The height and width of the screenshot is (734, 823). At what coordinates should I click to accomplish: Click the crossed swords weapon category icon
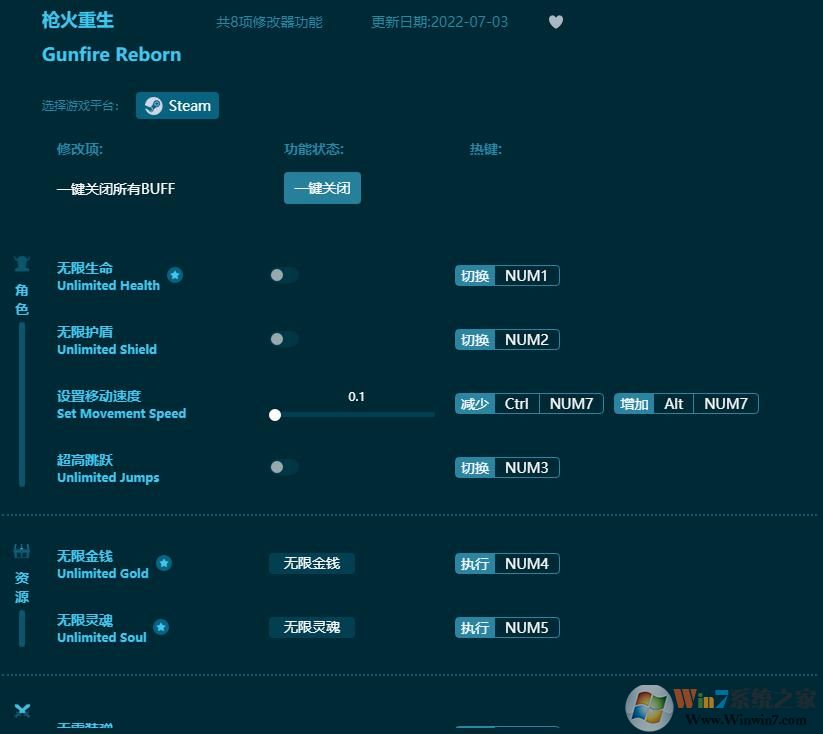click(22, 710)
